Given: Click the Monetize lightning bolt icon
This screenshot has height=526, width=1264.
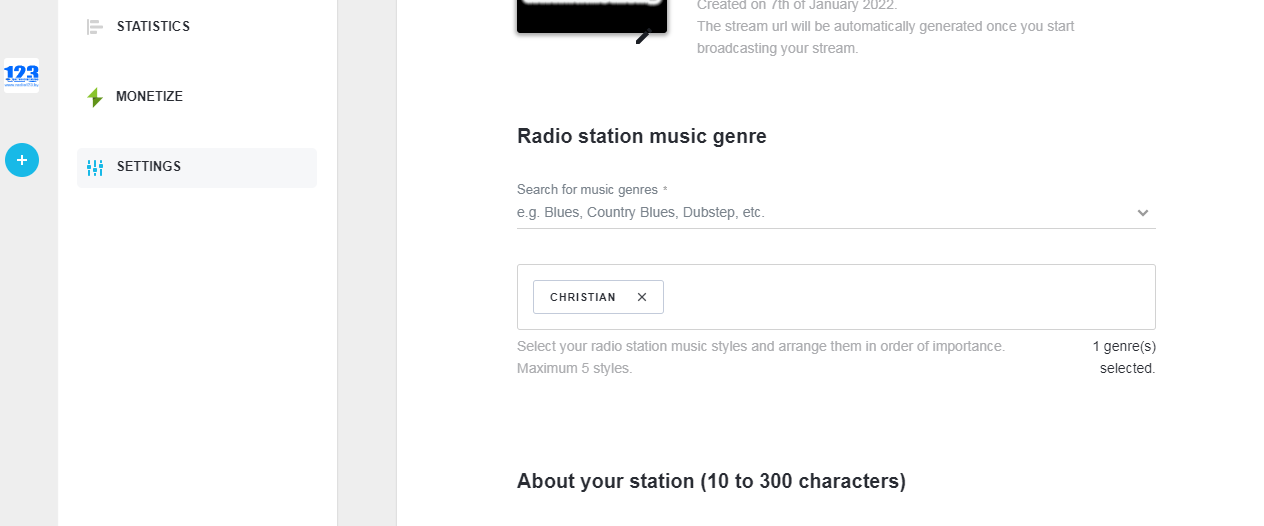Looking at the screenshot, I should tap(95, 97).
